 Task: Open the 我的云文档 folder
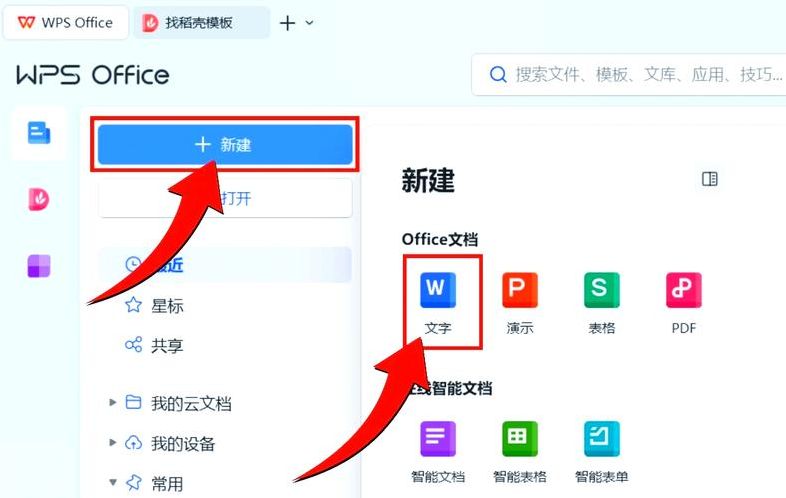tap(178, 403)
